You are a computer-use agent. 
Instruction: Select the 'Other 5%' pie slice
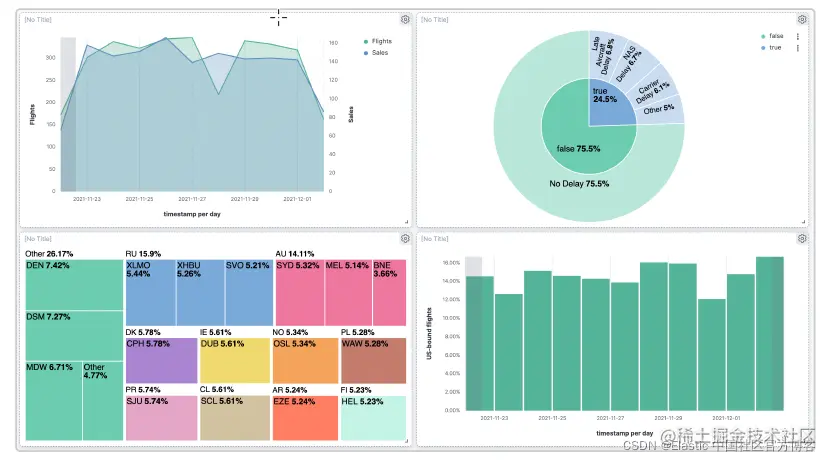pyautogui.click(x=659, y=110)
